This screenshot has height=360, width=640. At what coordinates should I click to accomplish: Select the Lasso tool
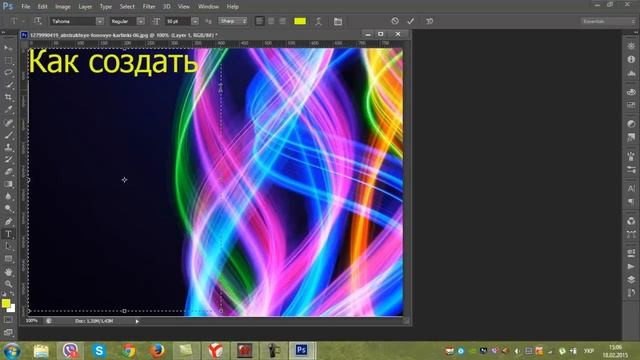8,73
